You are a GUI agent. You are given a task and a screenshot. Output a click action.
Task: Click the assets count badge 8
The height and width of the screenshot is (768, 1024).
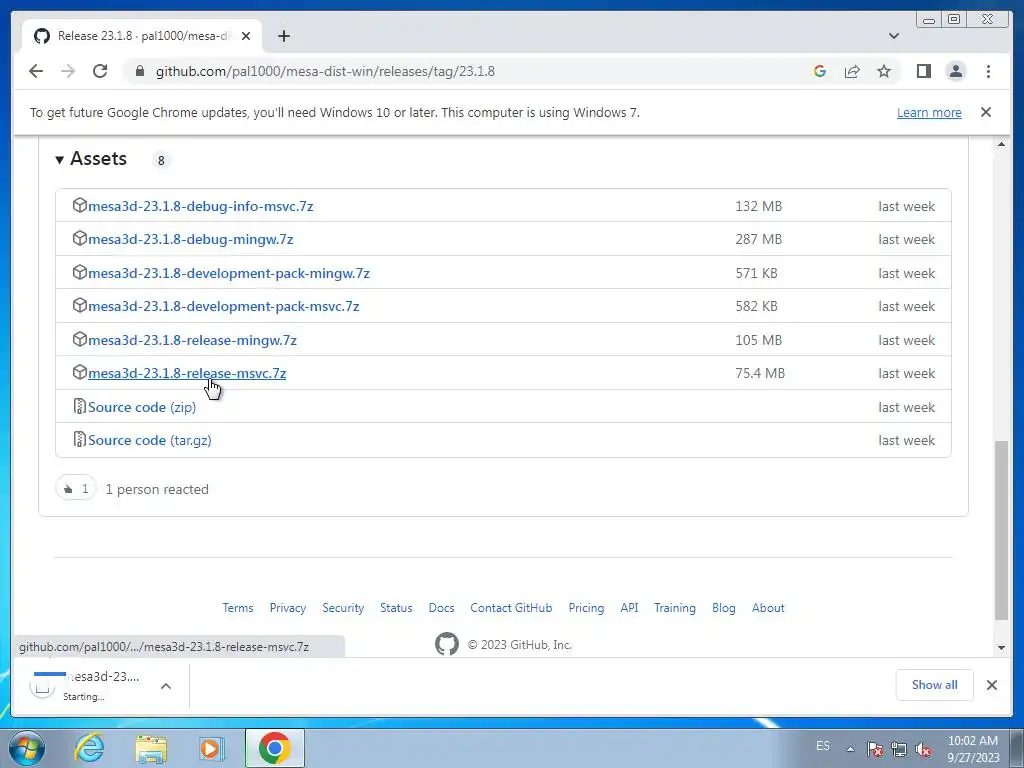(161, 160)
